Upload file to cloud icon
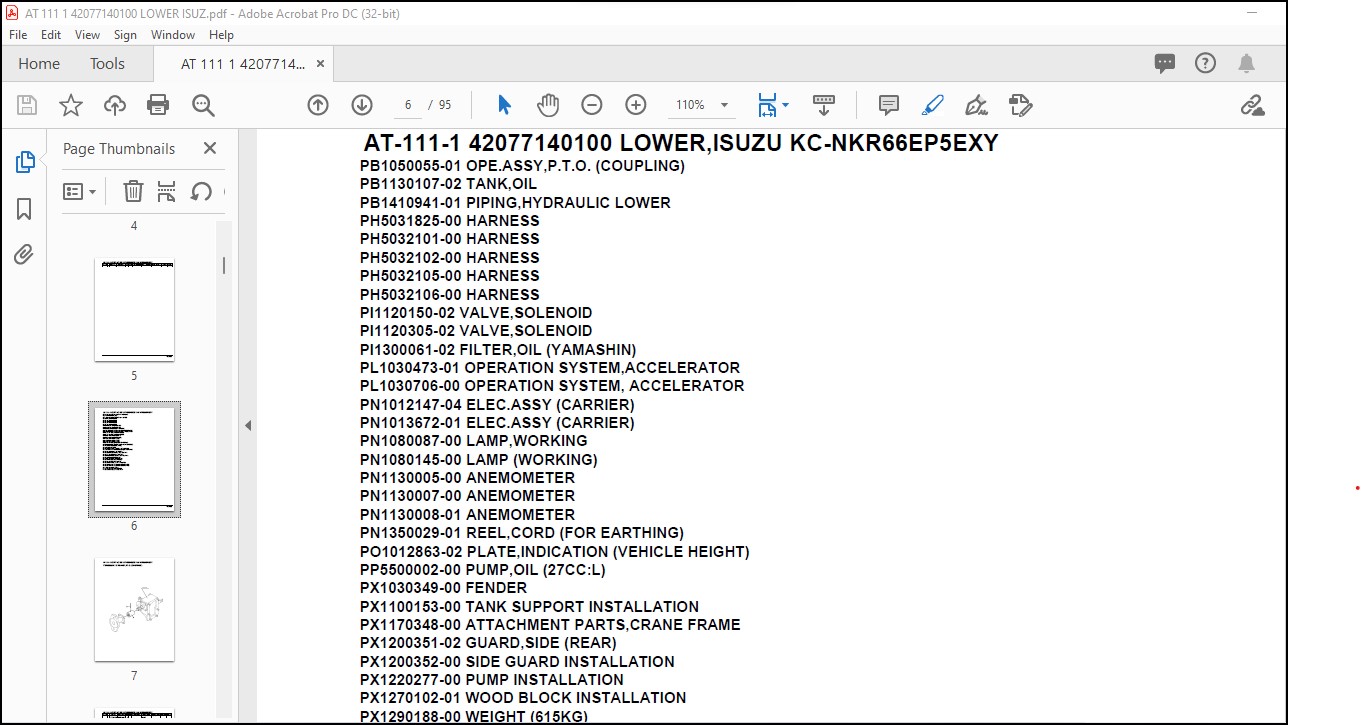The image size is (1361, 725). coord(115,105)
